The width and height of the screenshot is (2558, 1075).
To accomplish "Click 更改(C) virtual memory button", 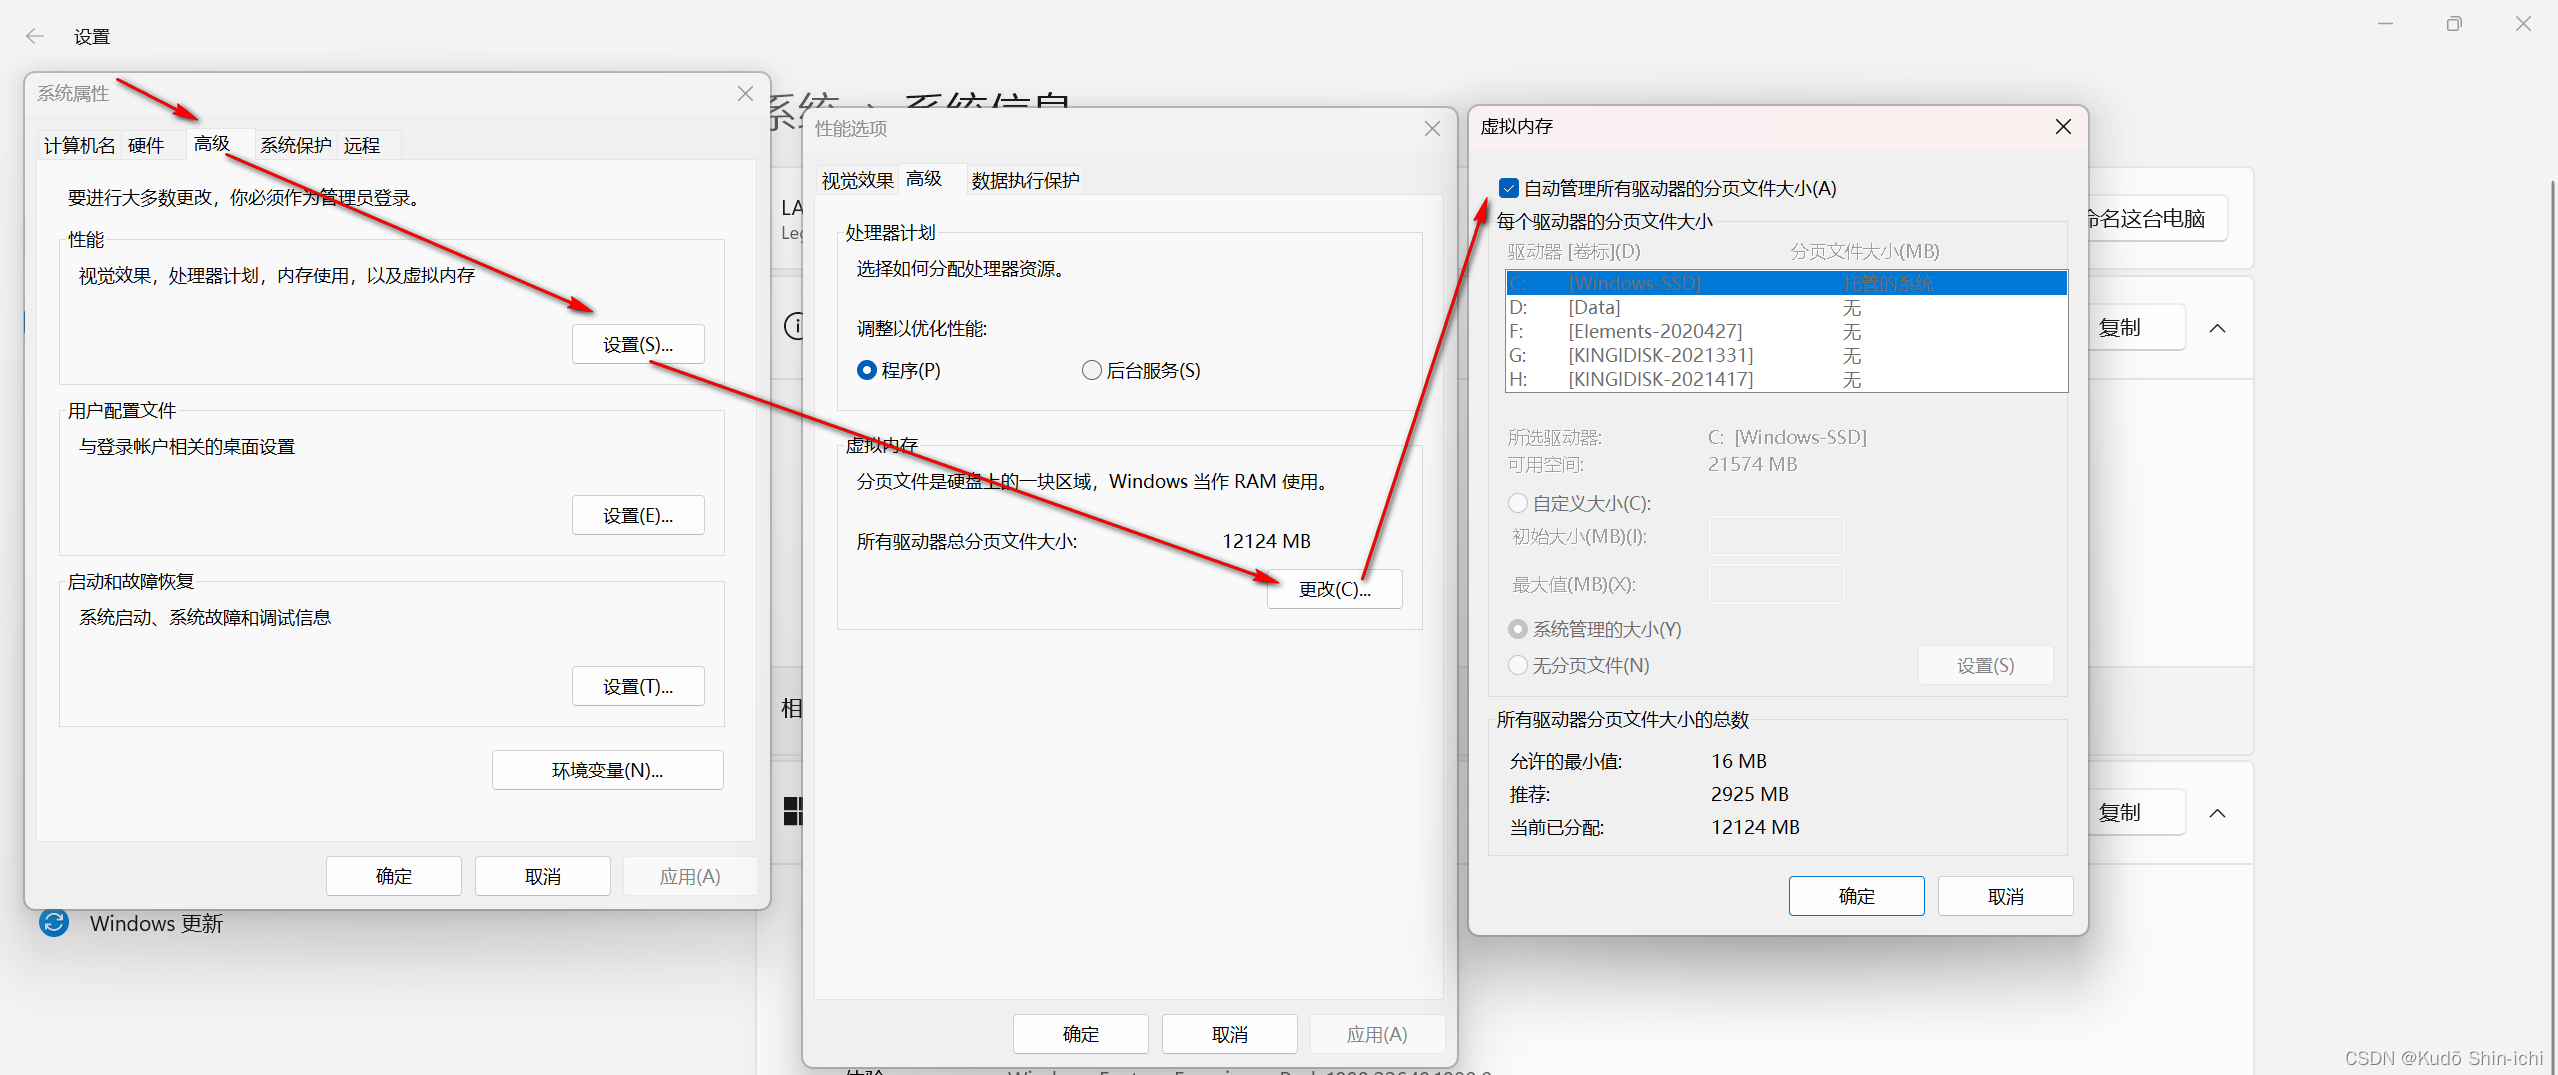I will (1334, 589).
